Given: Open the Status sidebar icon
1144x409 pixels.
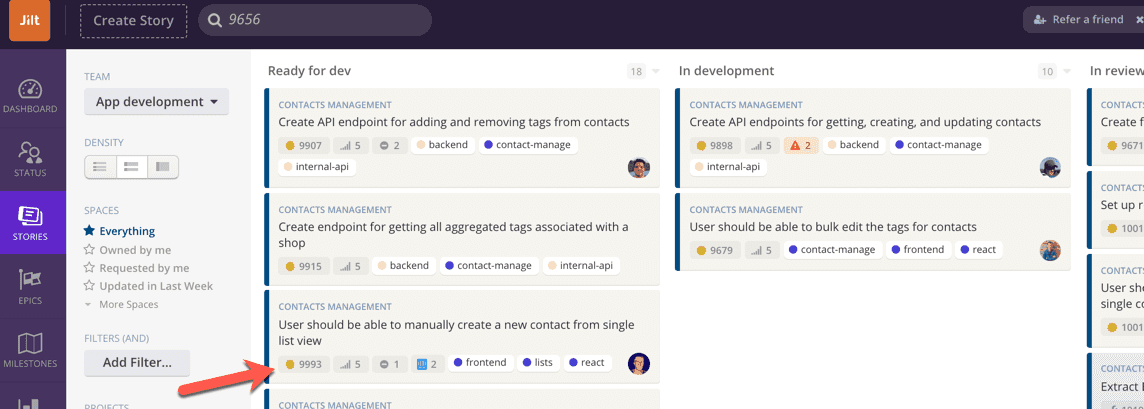Looking at the screenshot, I should (x=30, y=159).
